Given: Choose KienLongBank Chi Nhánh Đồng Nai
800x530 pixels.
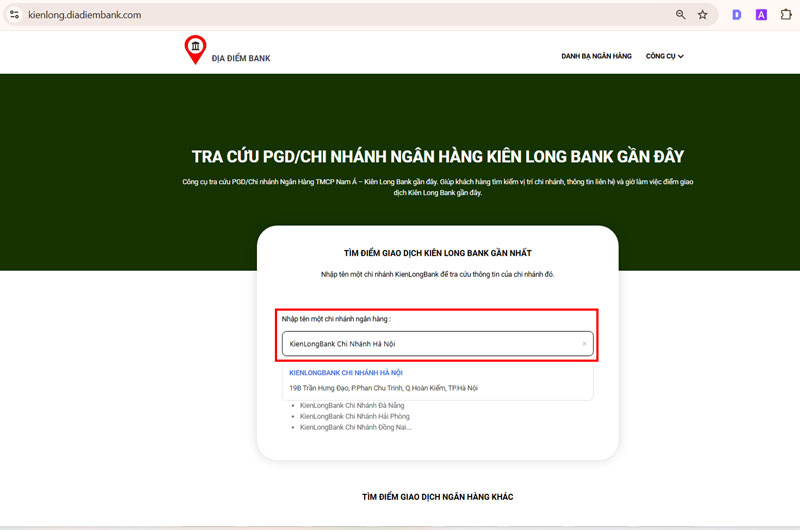Looking at the screenshot, I should tap(355, 427).
